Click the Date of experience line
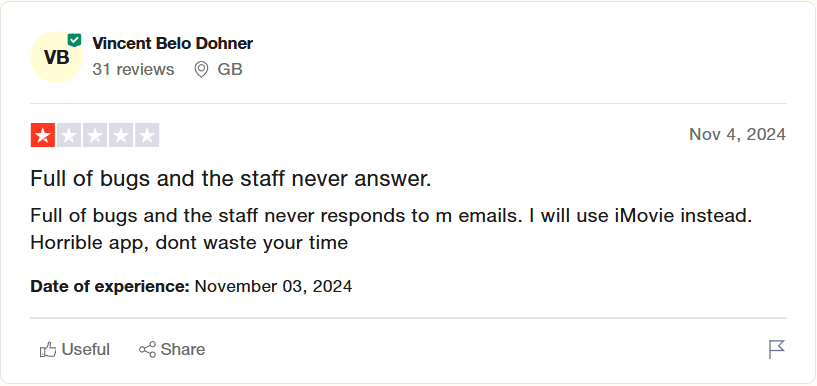The width and height of the screenshot is (817, 386). point(191,287)
